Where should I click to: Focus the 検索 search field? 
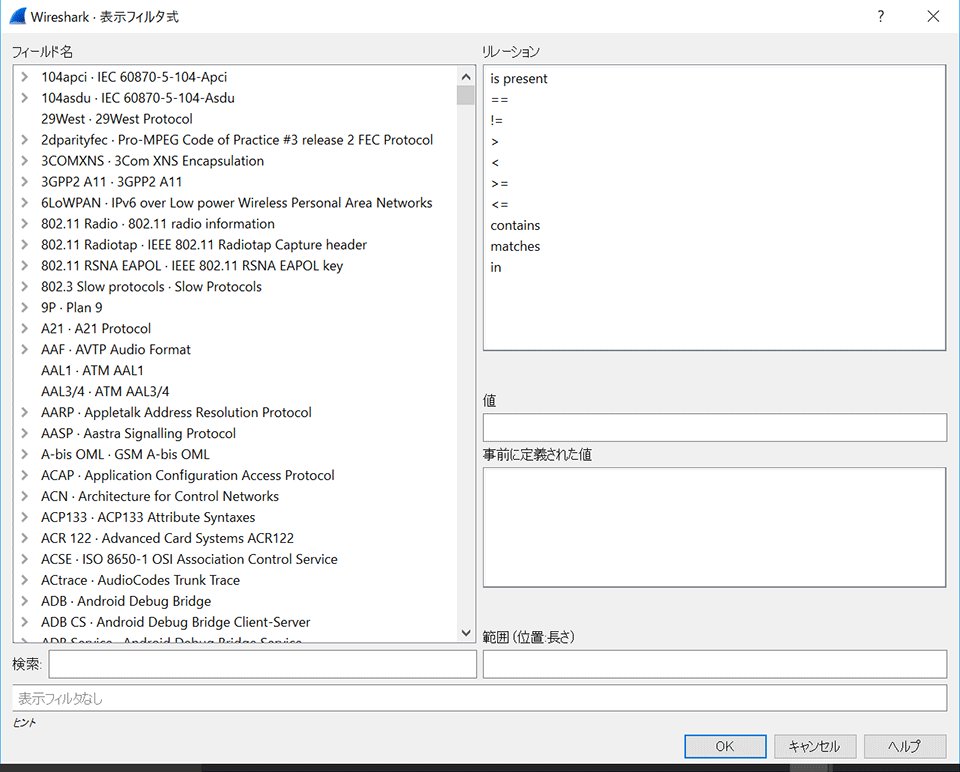coord(263,664)
